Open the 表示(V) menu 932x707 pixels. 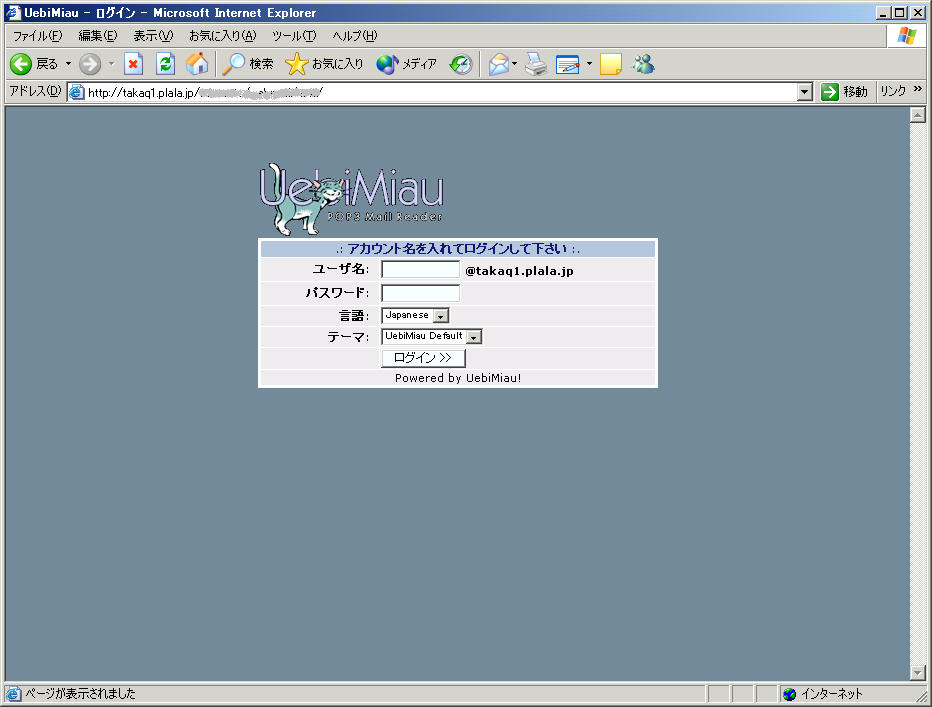coord(153,36)
